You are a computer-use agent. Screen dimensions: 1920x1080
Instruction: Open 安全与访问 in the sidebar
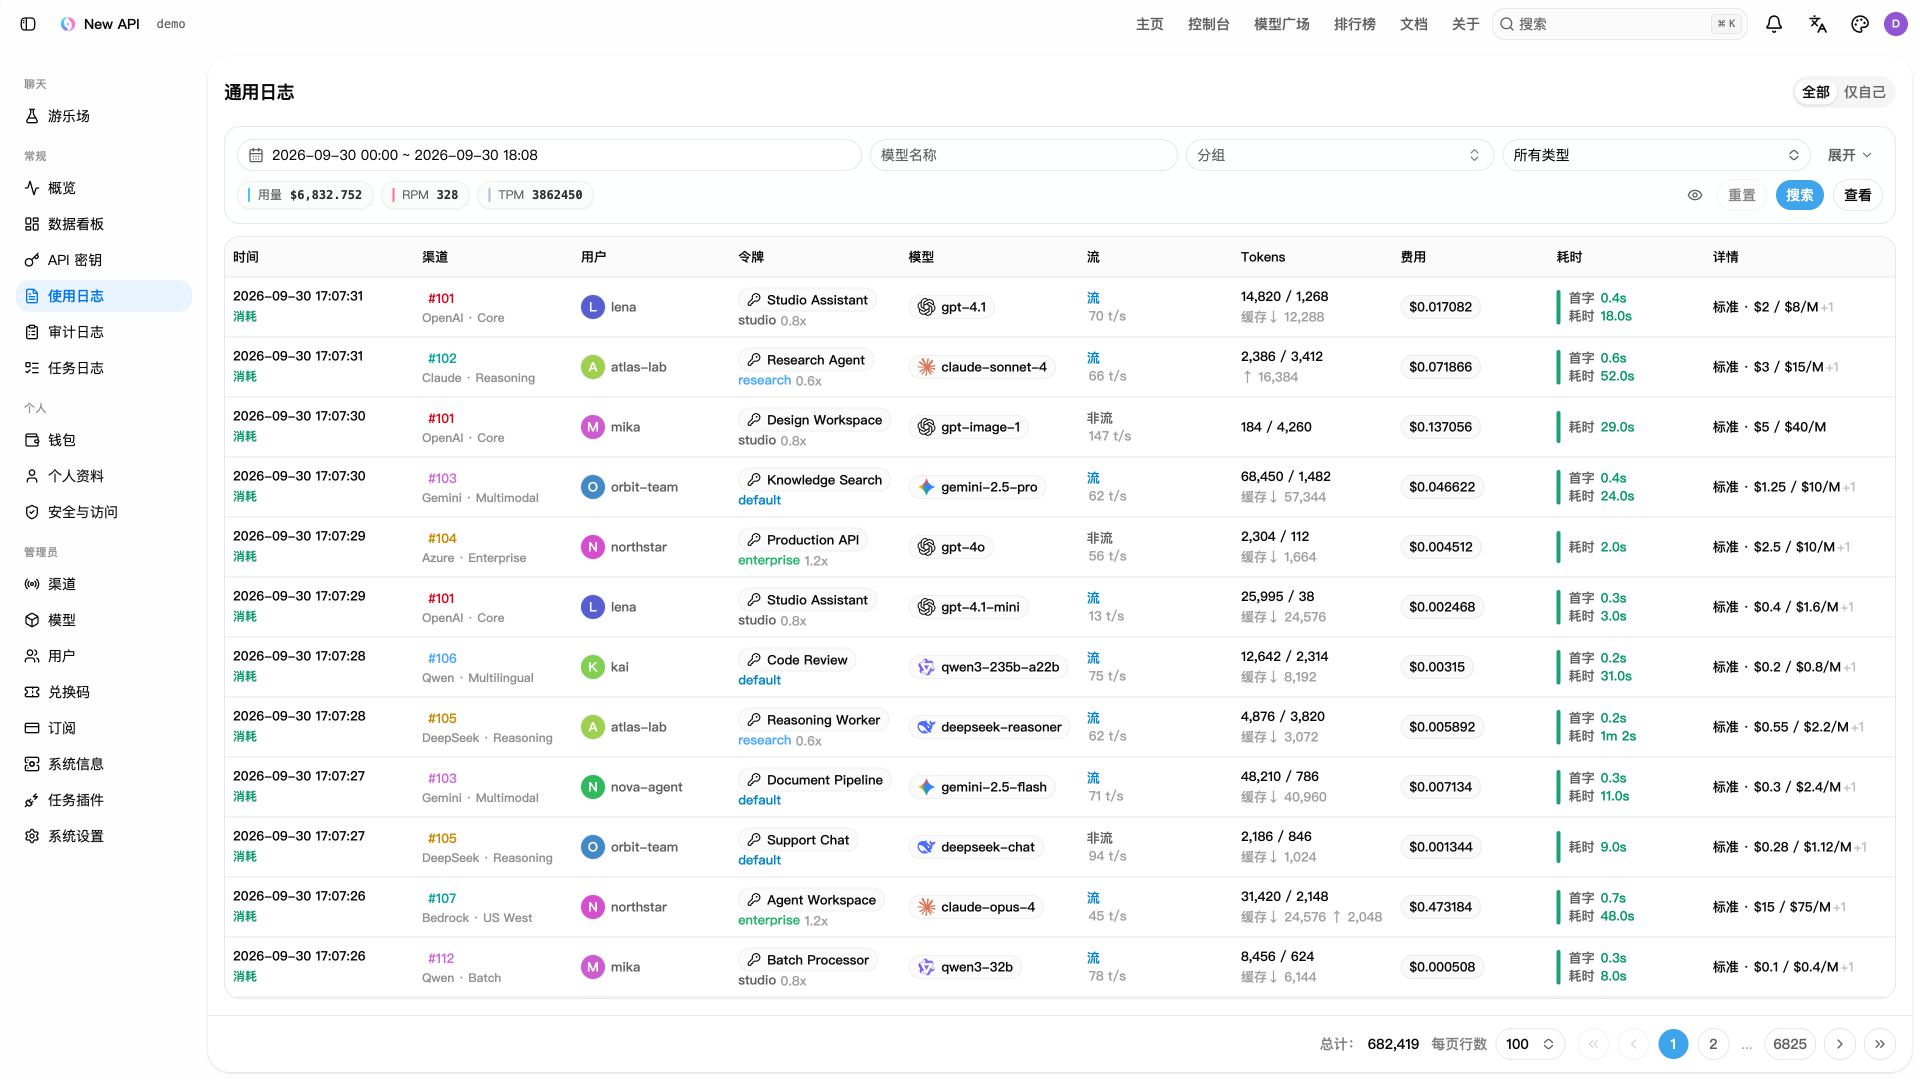pyautogui.click(x=104, y=512)
